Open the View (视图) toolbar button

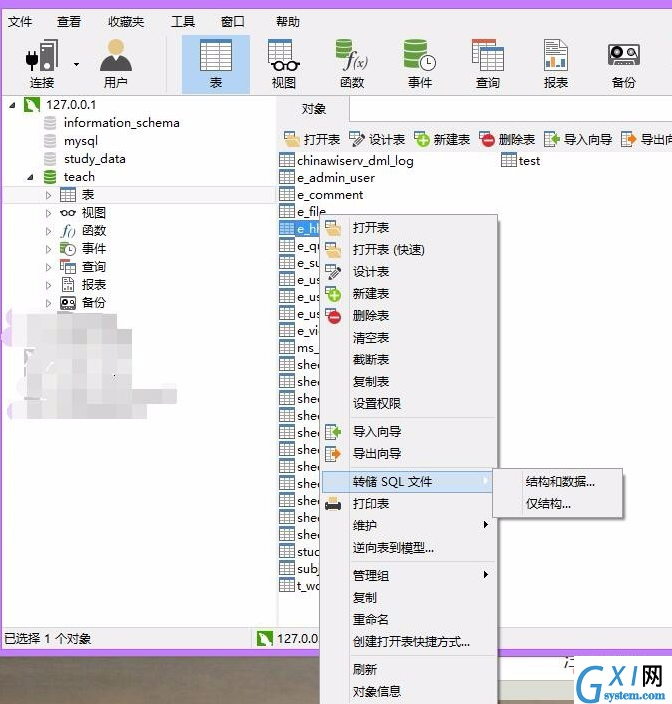pyautogui.click(x=284, y=64)
